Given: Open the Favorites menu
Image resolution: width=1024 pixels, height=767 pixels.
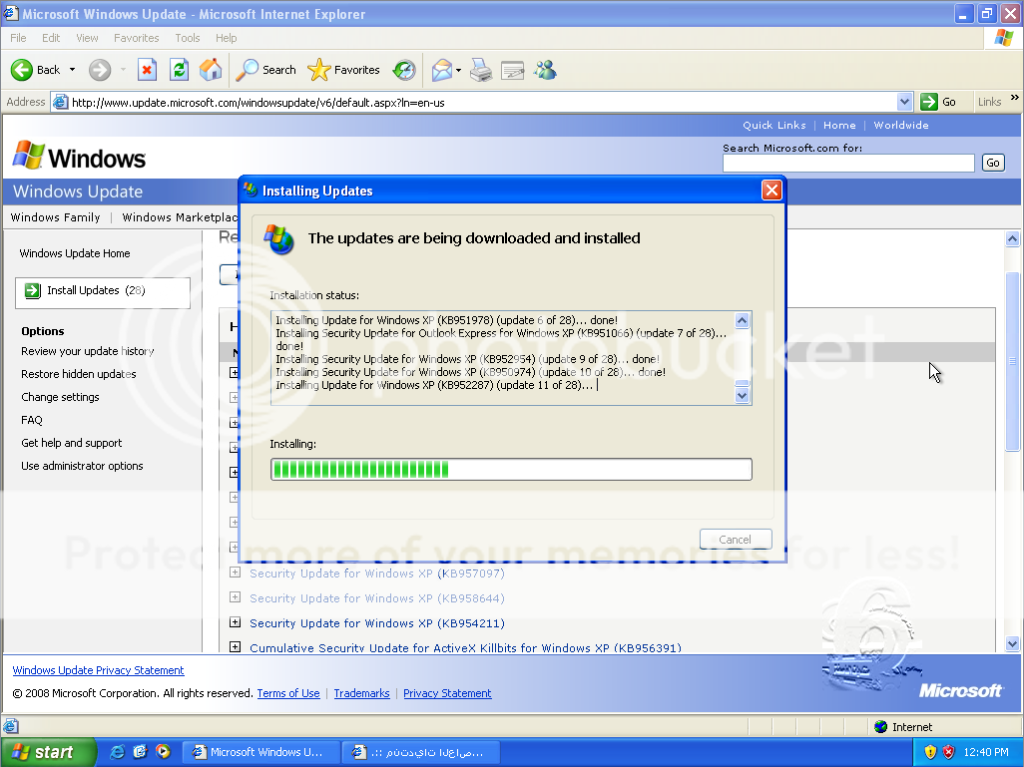Looking at the screenshot, I should (x=136, y=38).
